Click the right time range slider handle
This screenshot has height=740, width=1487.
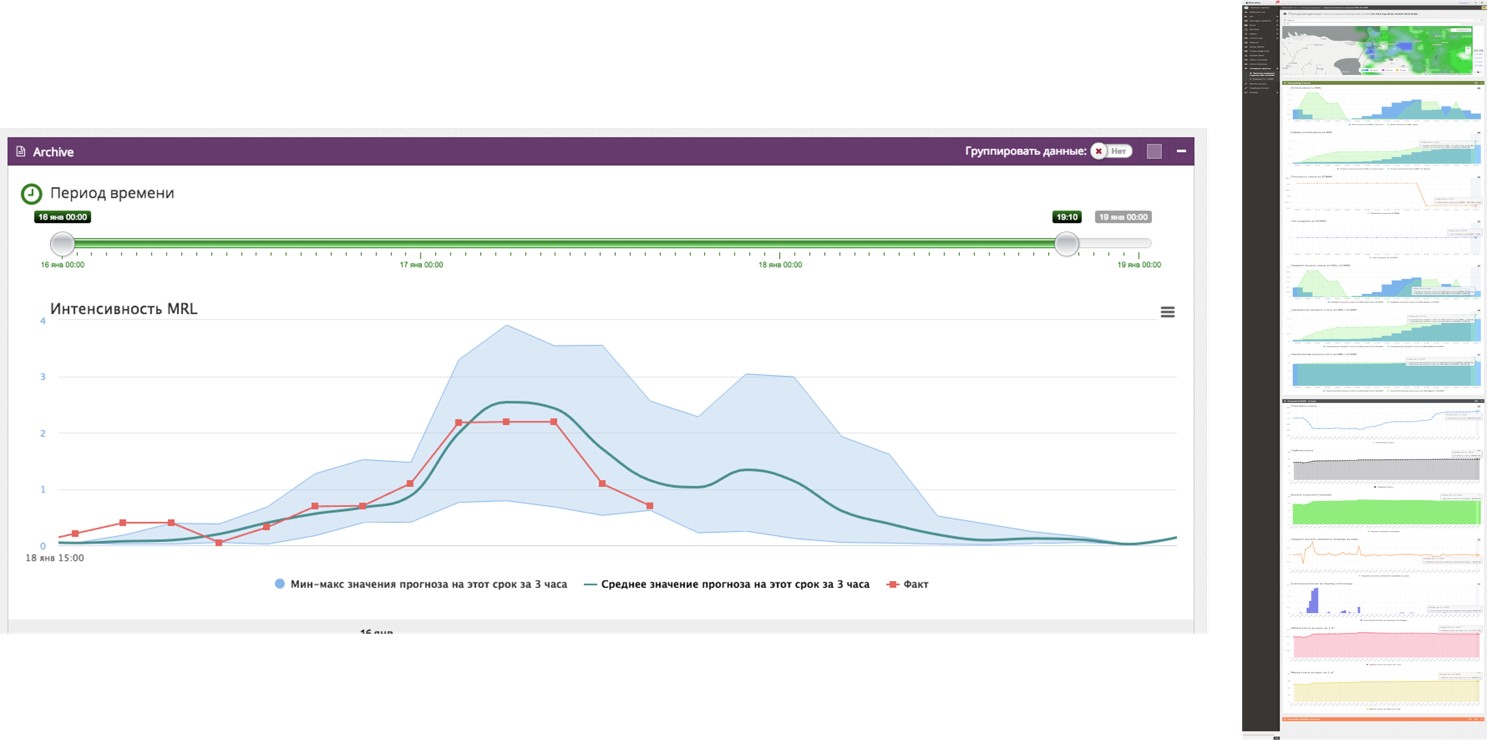point(1067,243)
